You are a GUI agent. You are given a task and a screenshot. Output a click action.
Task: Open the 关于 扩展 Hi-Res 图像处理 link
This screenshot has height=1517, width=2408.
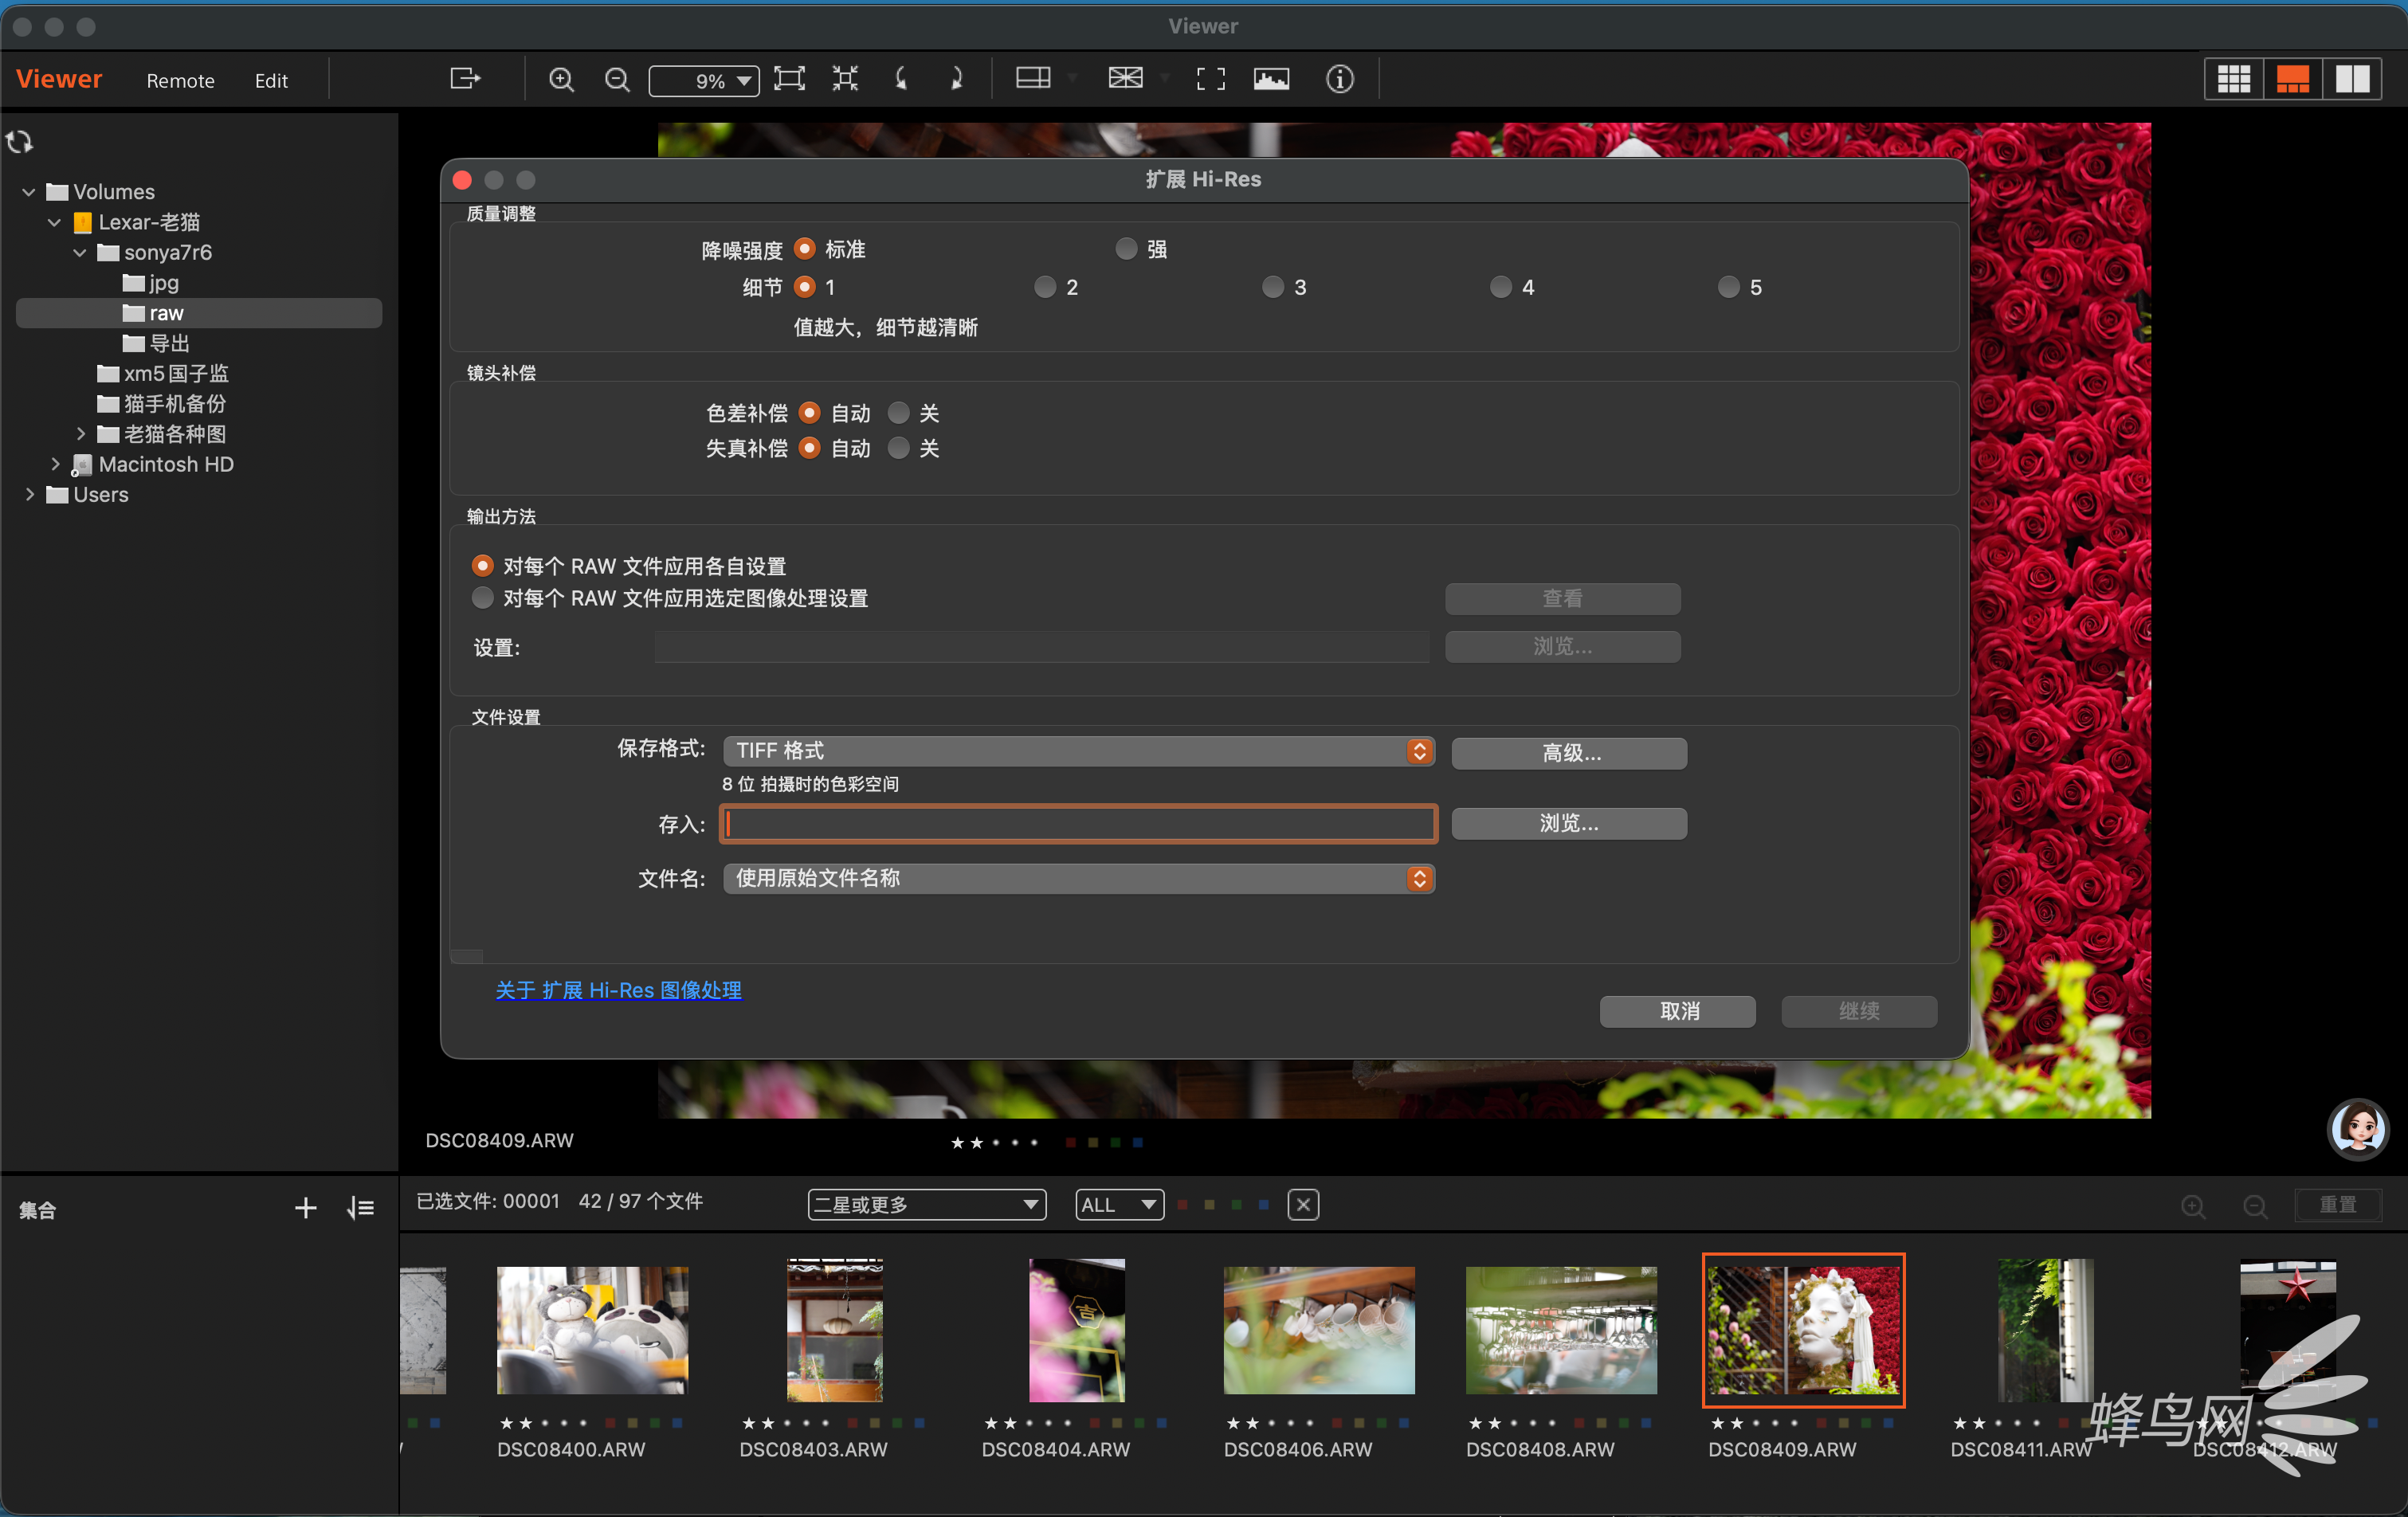(x=619, y=990)
